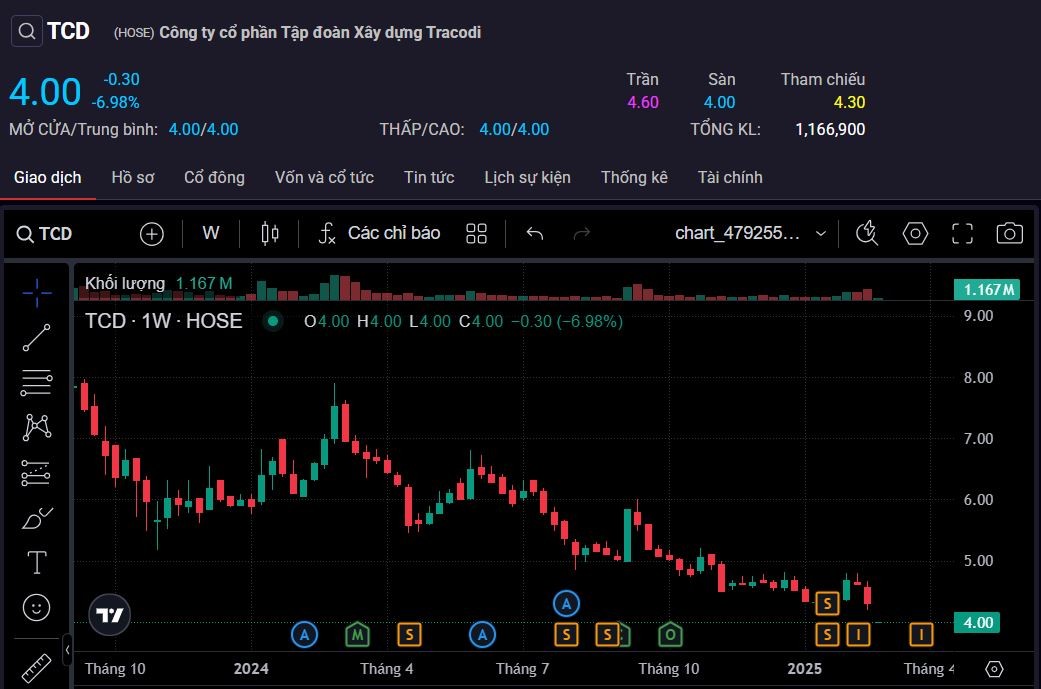This screenshot has height=689, width=1041.
Task: Click the 1.167 M volume axis label
Action: (987, 290)
